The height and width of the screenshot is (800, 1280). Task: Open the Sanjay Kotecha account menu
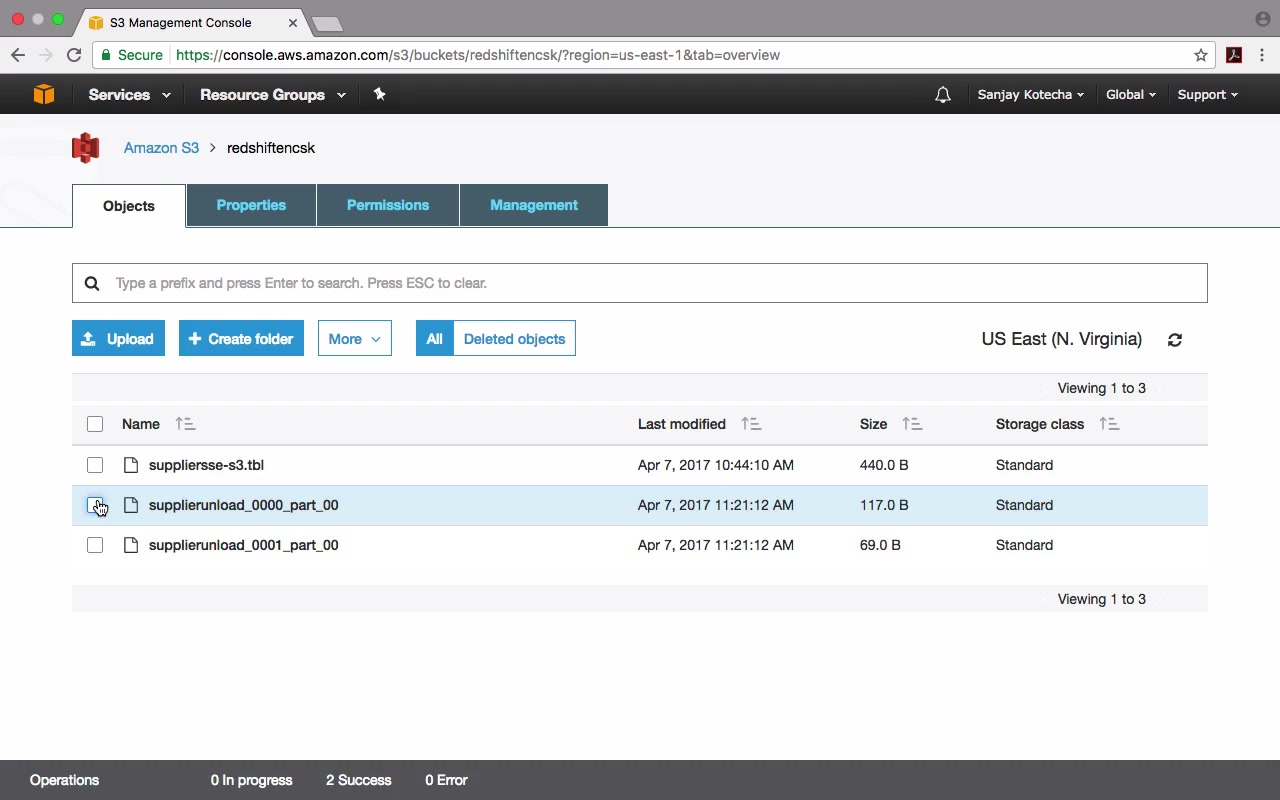pos(1031,95)
